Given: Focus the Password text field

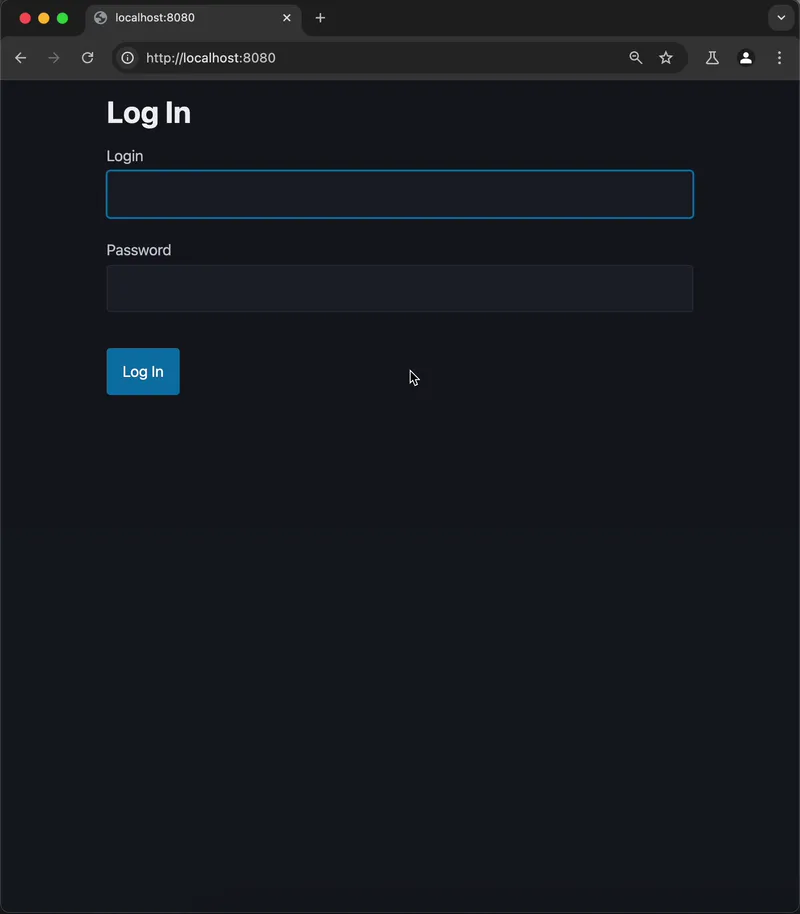Looking at the screenshot, I should [400, 288].
